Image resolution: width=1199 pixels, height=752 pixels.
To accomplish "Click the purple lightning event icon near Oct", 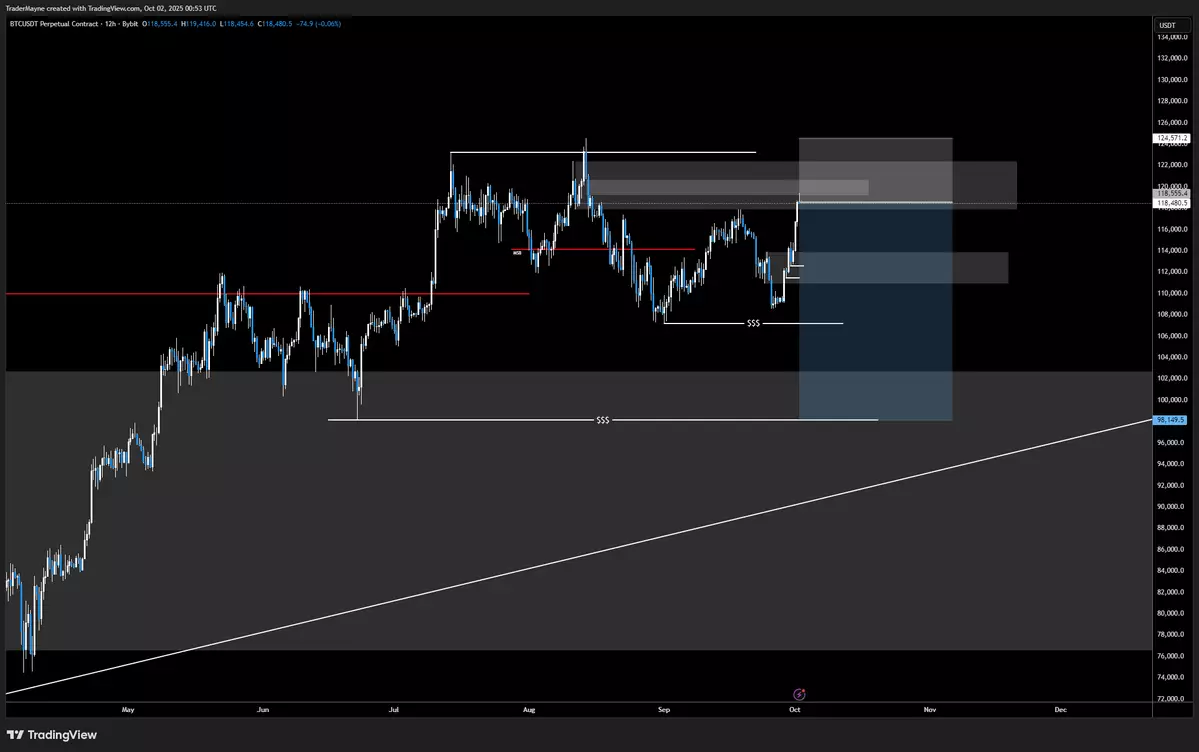I will pyautogui.click(x=799, y=694).
